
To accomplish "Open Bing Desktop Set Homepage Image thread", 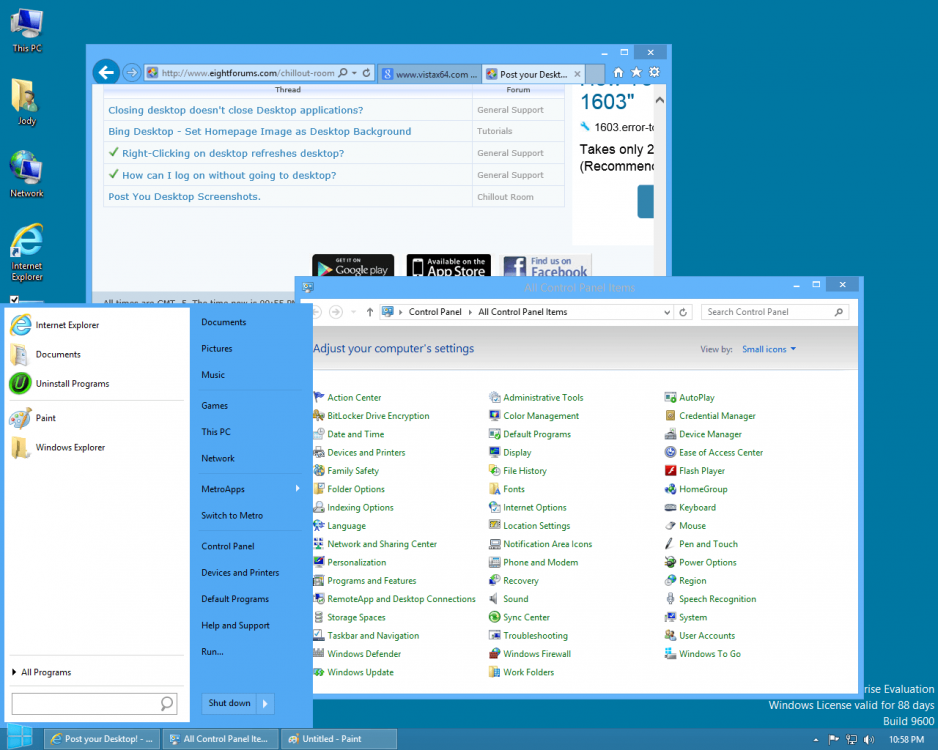I will click(x=260, y=132).
